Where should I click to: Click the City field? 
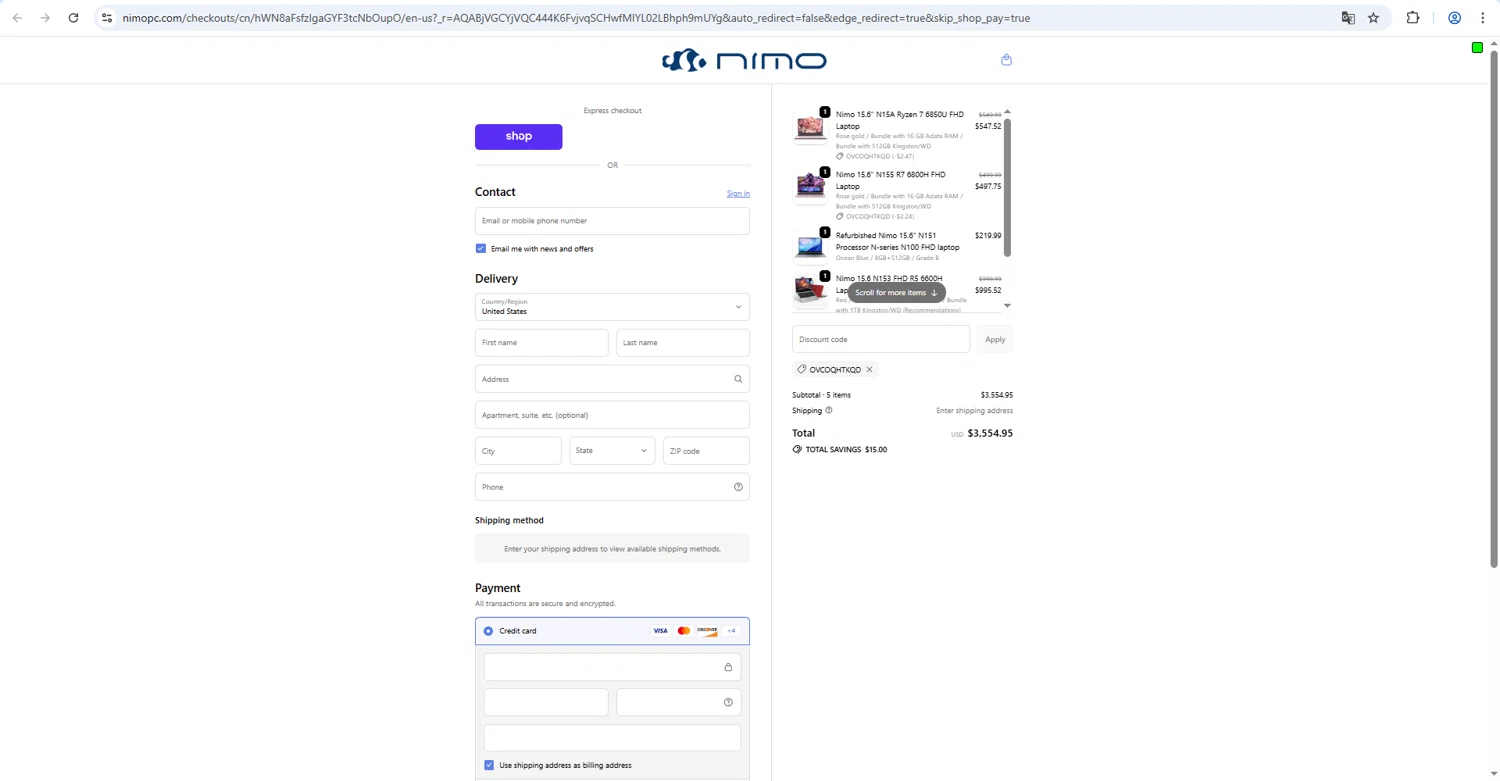tap(518, 451)
